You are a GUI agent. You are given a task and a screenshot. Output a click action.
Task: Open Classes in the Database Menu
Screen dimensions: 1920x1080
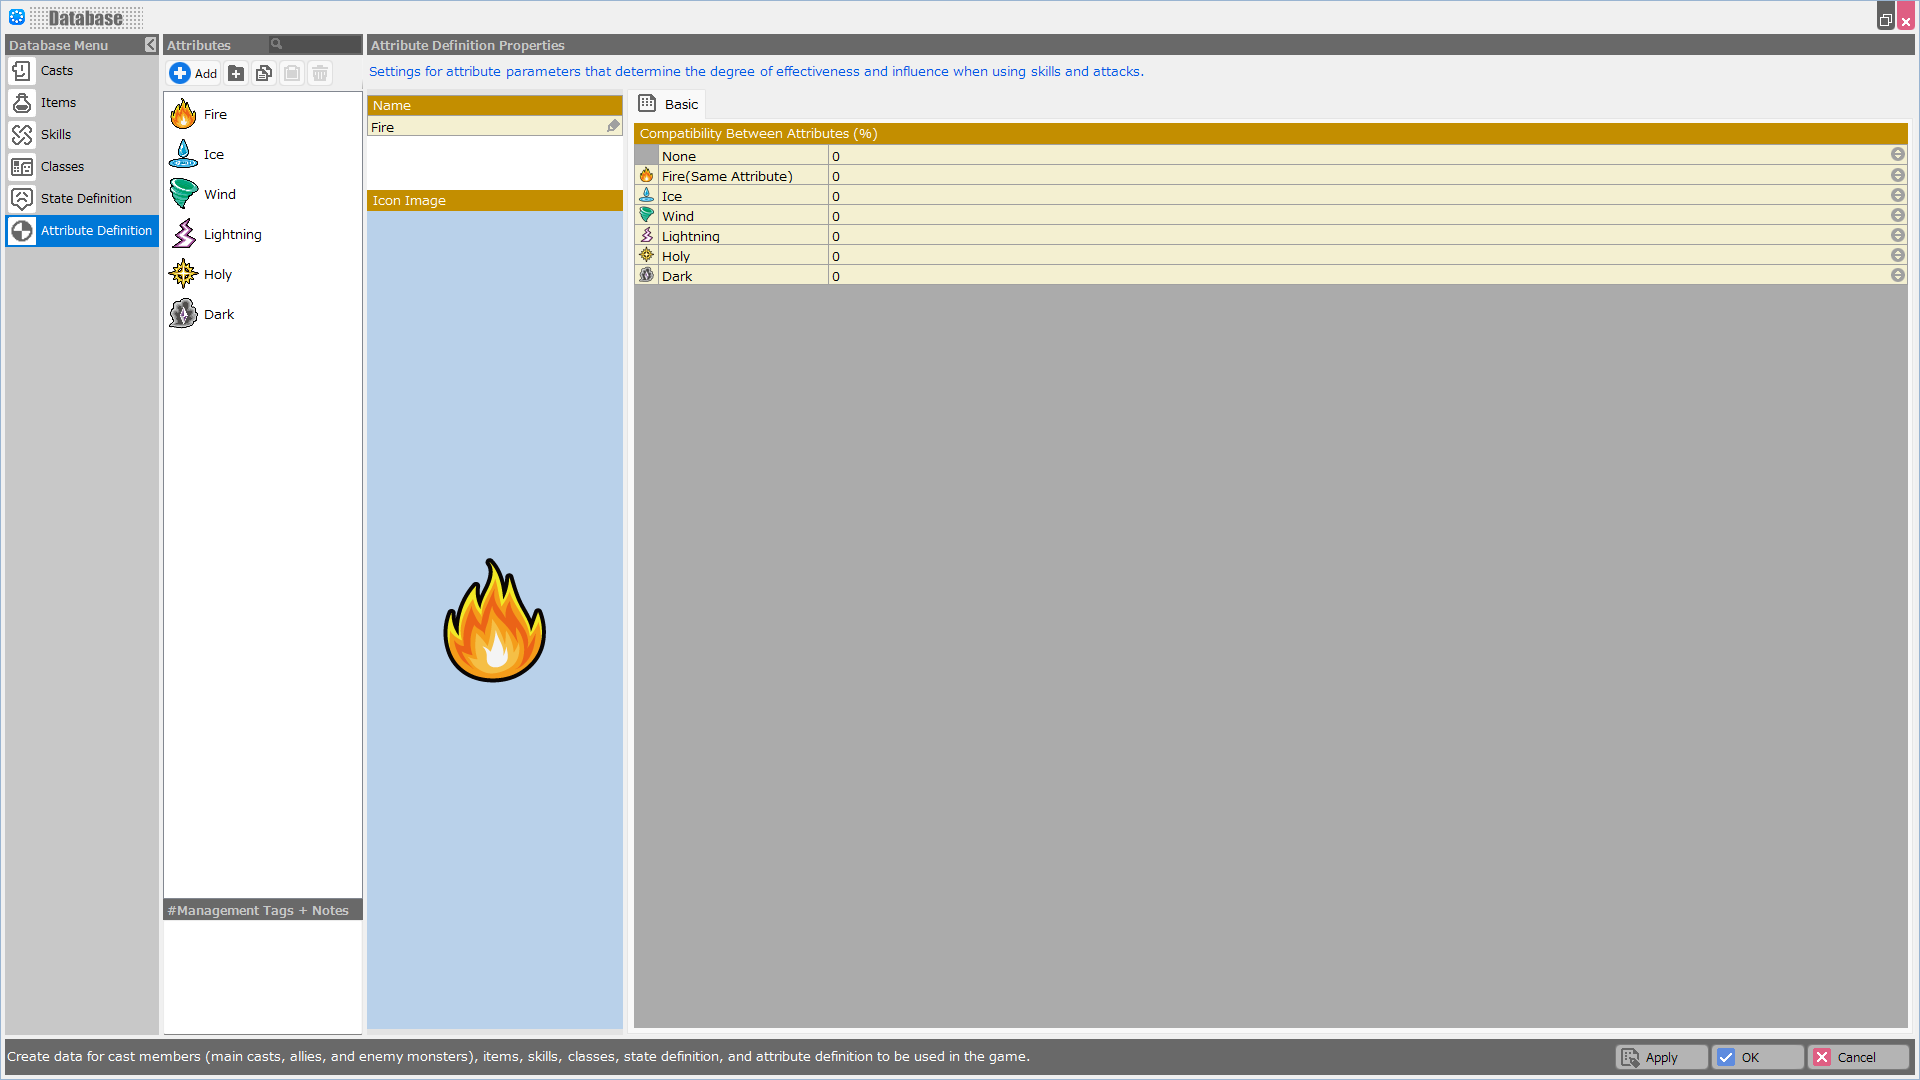[62, 166]
